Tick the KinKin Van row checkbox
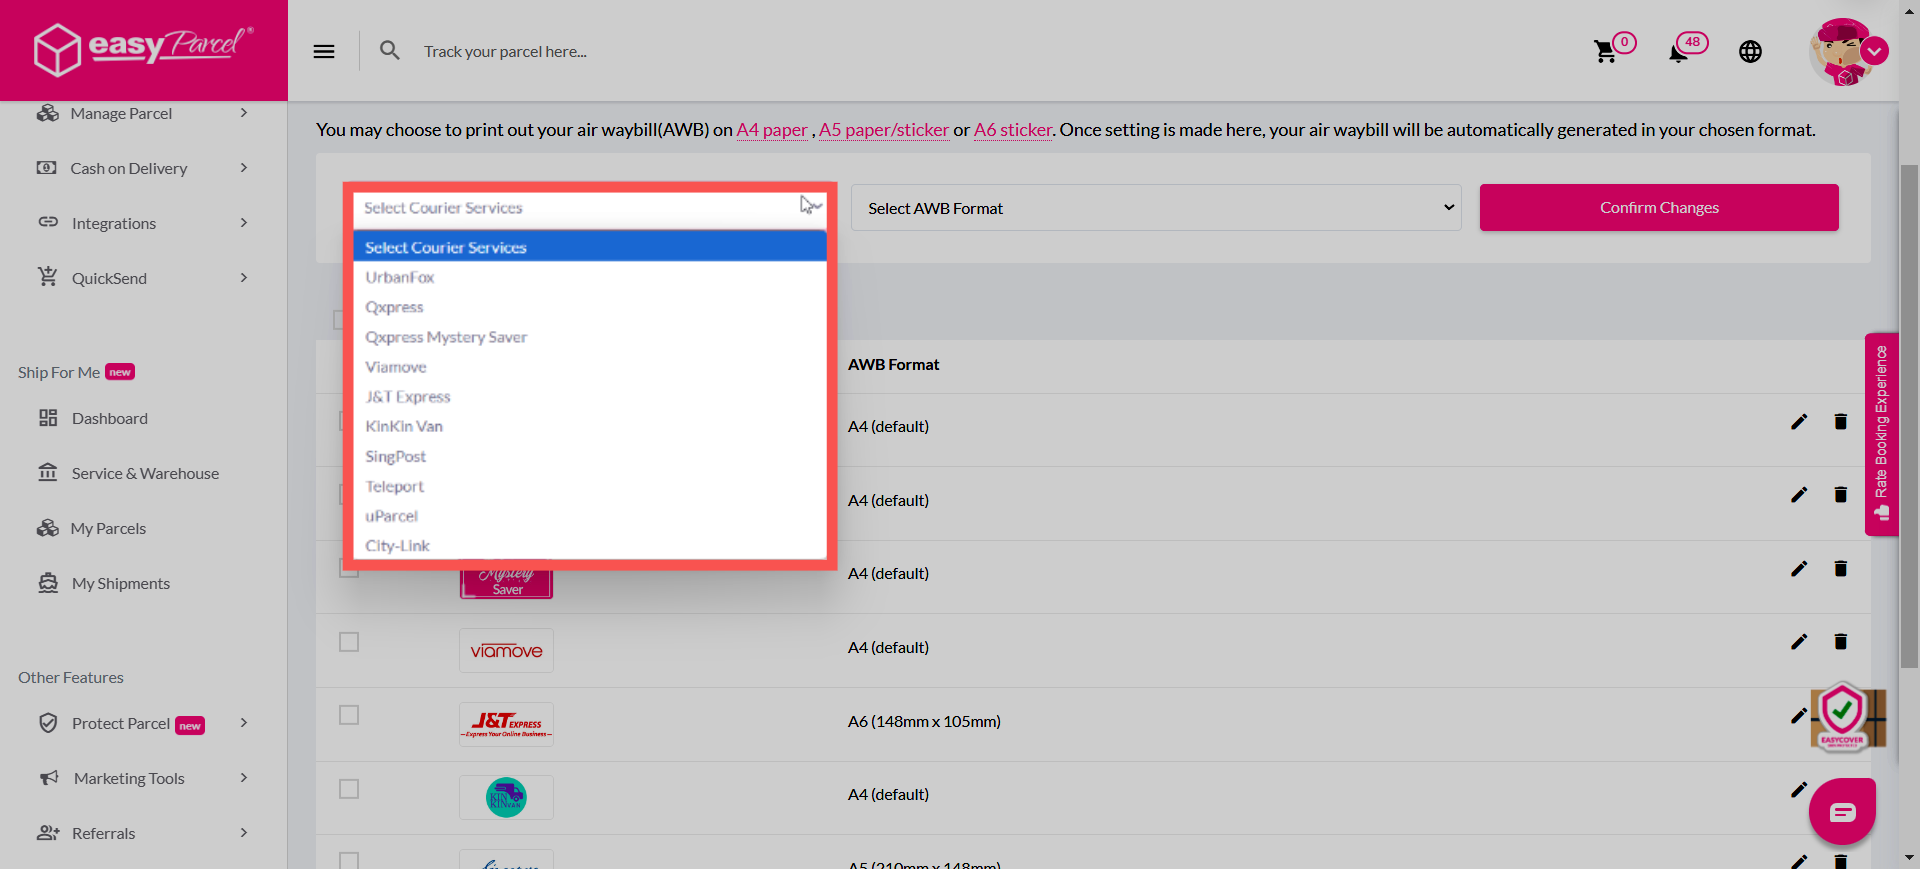This screenshot has width=1920, height=869. (x=349, y=789)
